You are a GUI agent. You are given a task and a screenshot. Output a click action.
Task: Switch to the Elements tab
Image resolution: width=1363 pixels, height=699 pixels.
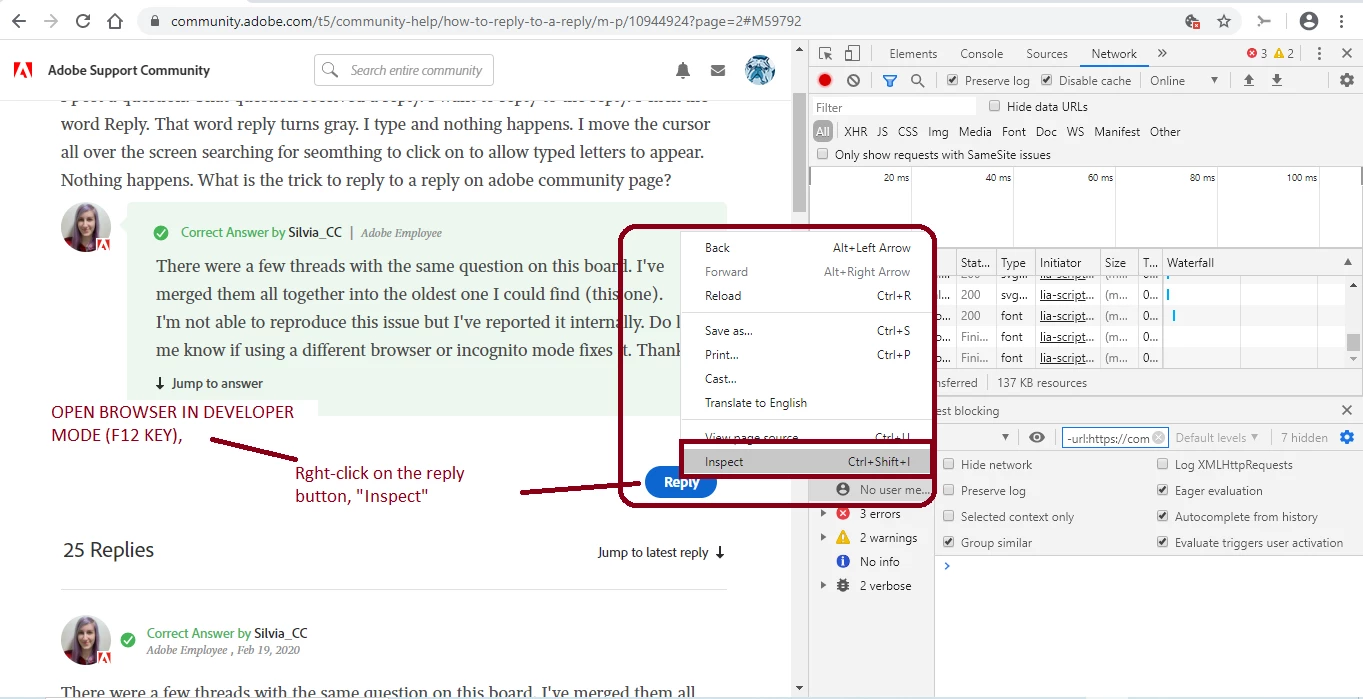click(x=913, y=54)
